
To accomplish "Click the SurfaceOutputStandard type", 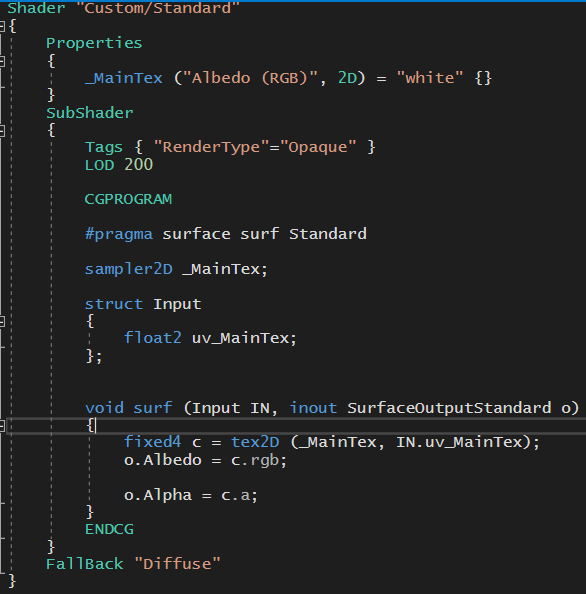I will click(x=449, y=408).
